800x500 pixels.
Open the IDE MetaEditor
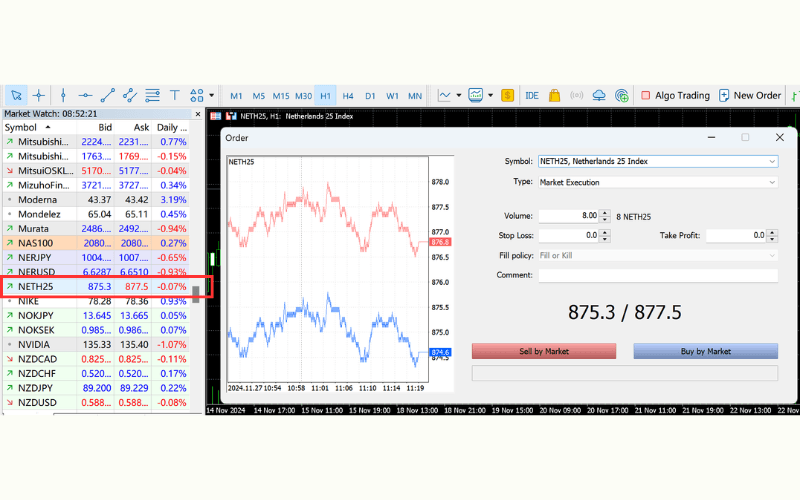pyautogui.click(x=532, y=96)
